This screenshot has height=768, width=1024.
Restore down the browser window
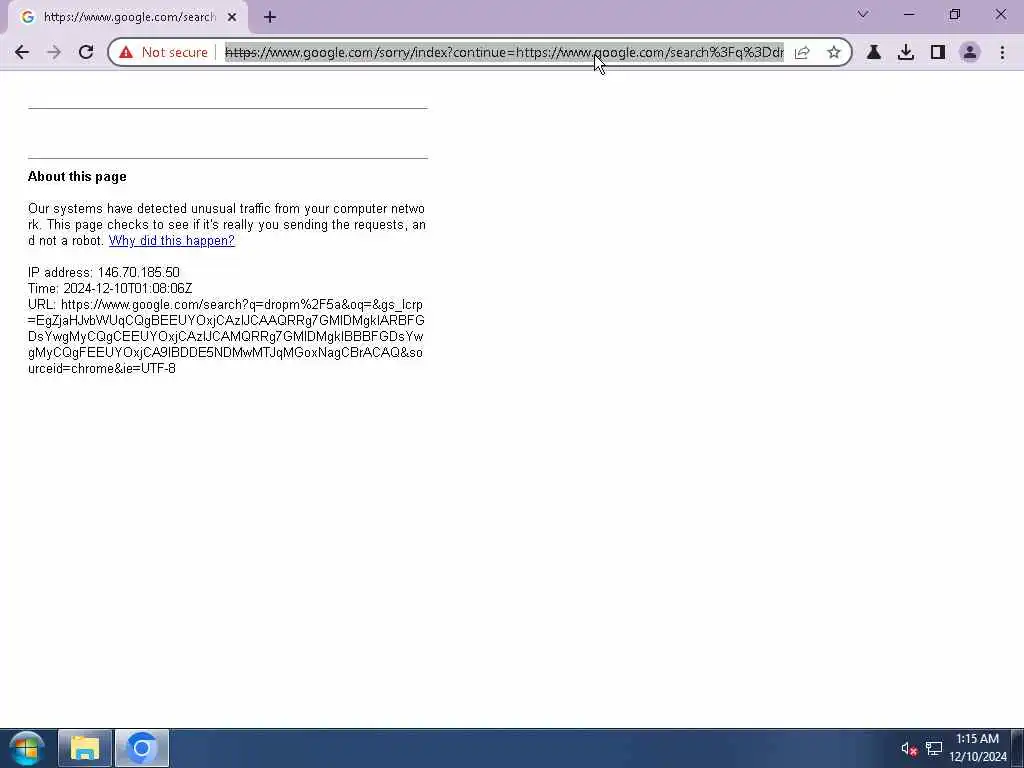click(x=955, y=14)
